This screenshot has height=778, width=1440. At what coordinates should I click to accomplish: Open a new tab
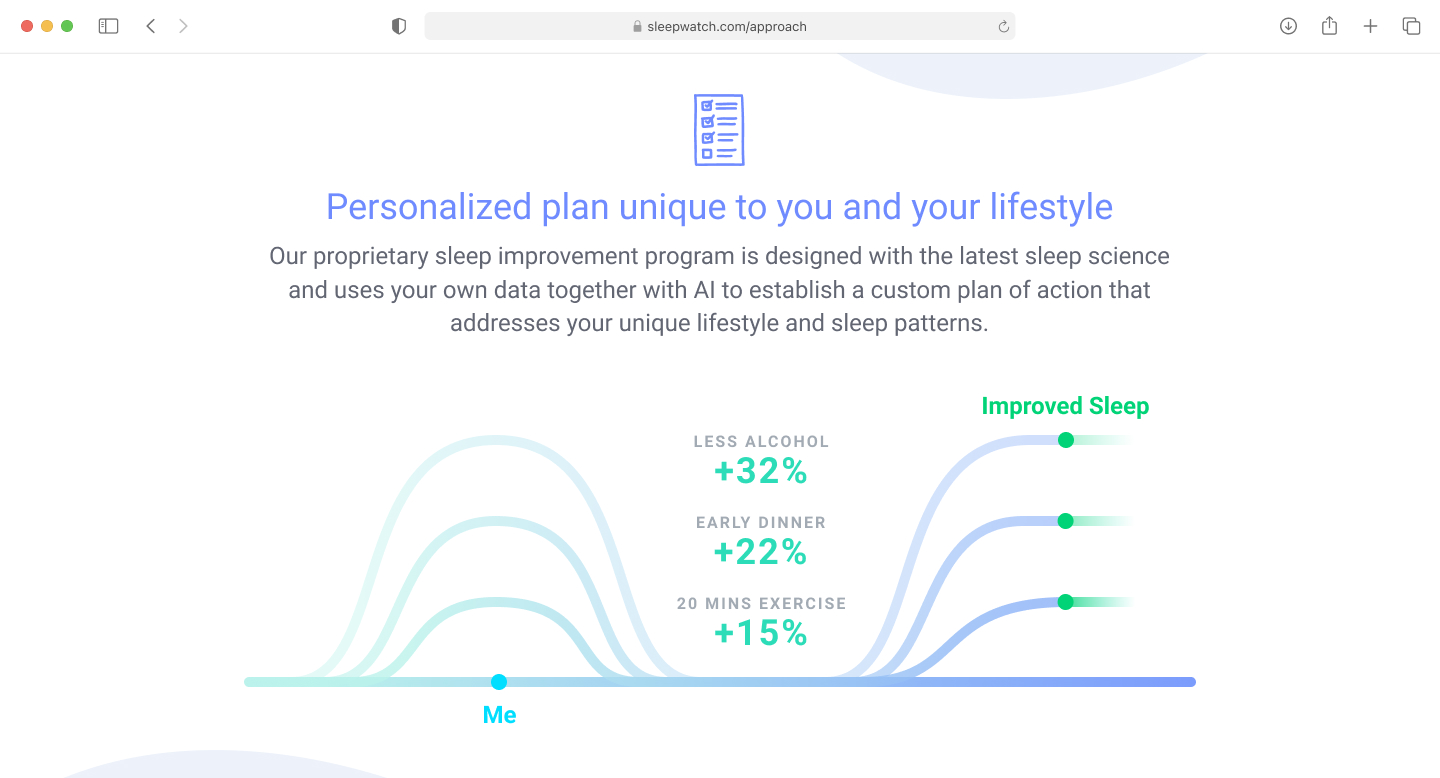[1370, 26]
